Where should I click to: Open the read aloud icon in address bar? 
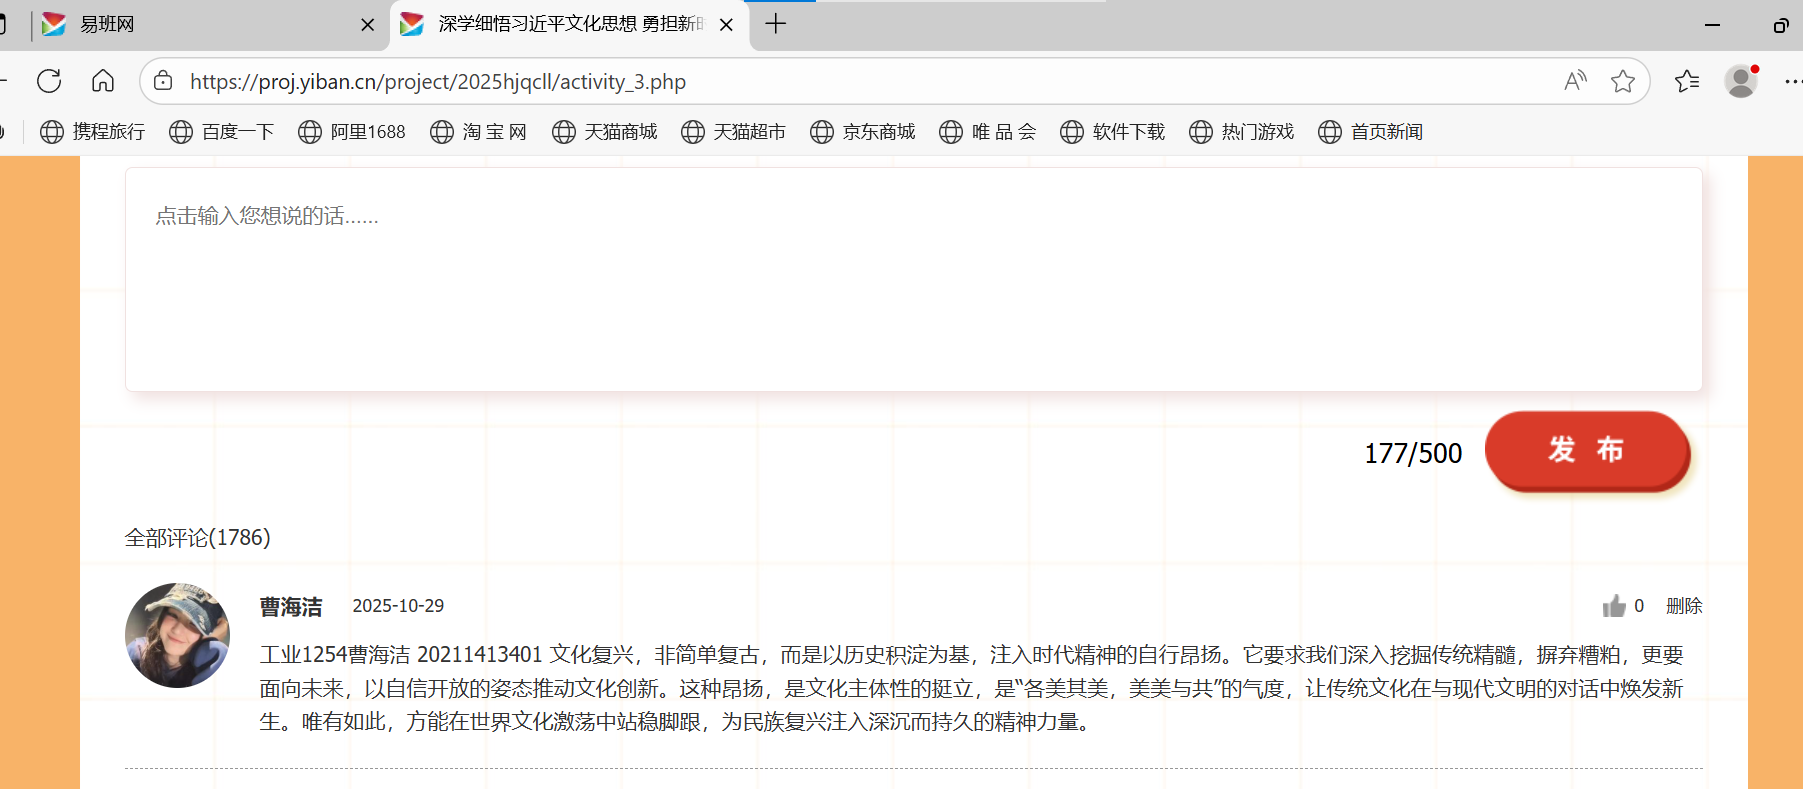click(1575, 81)
